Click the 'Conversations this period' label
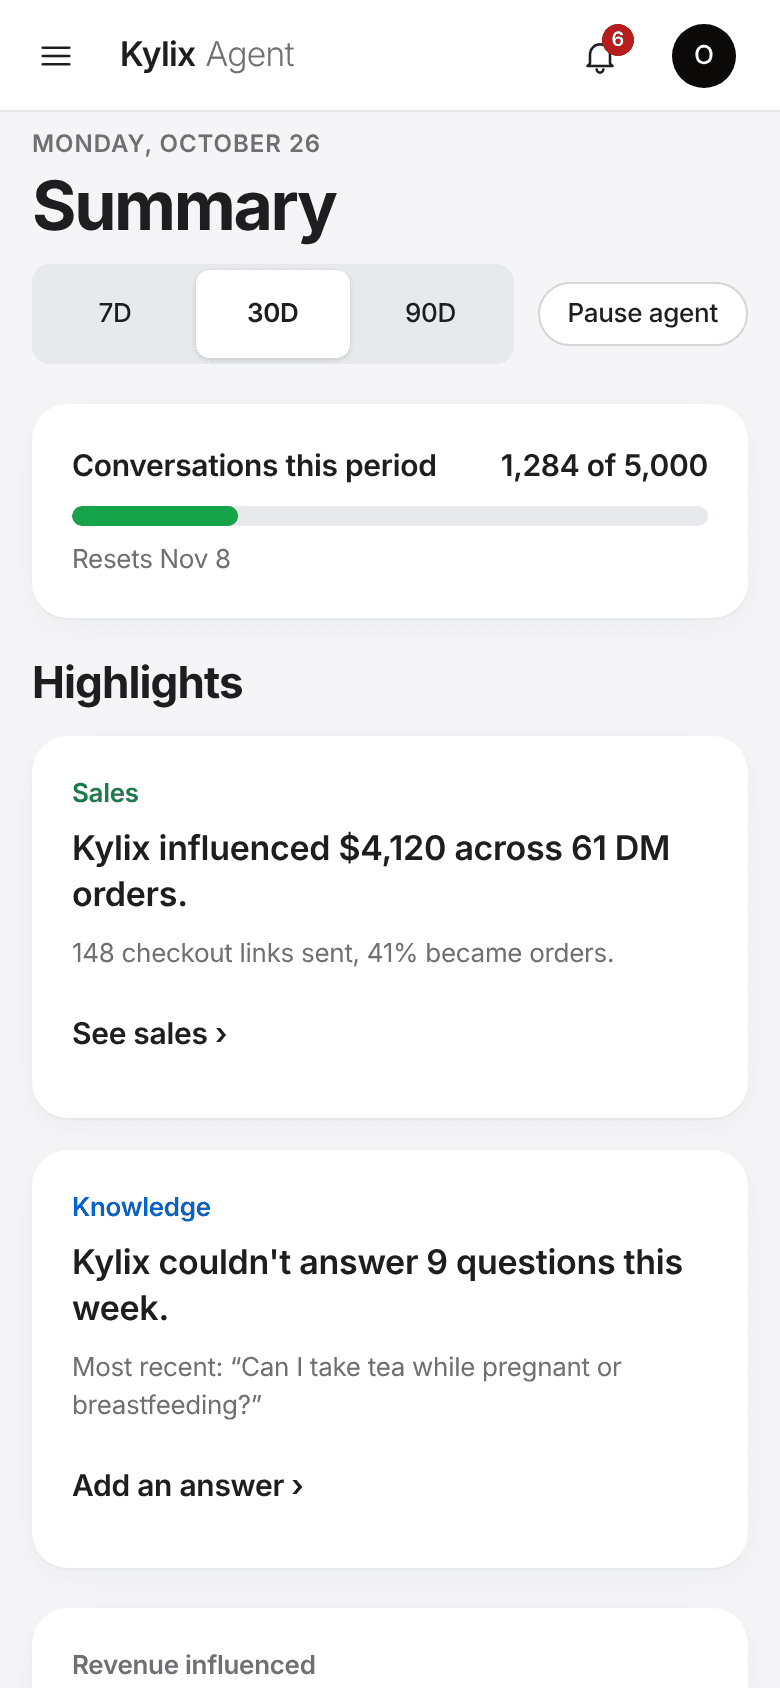 tap(255, 466)
